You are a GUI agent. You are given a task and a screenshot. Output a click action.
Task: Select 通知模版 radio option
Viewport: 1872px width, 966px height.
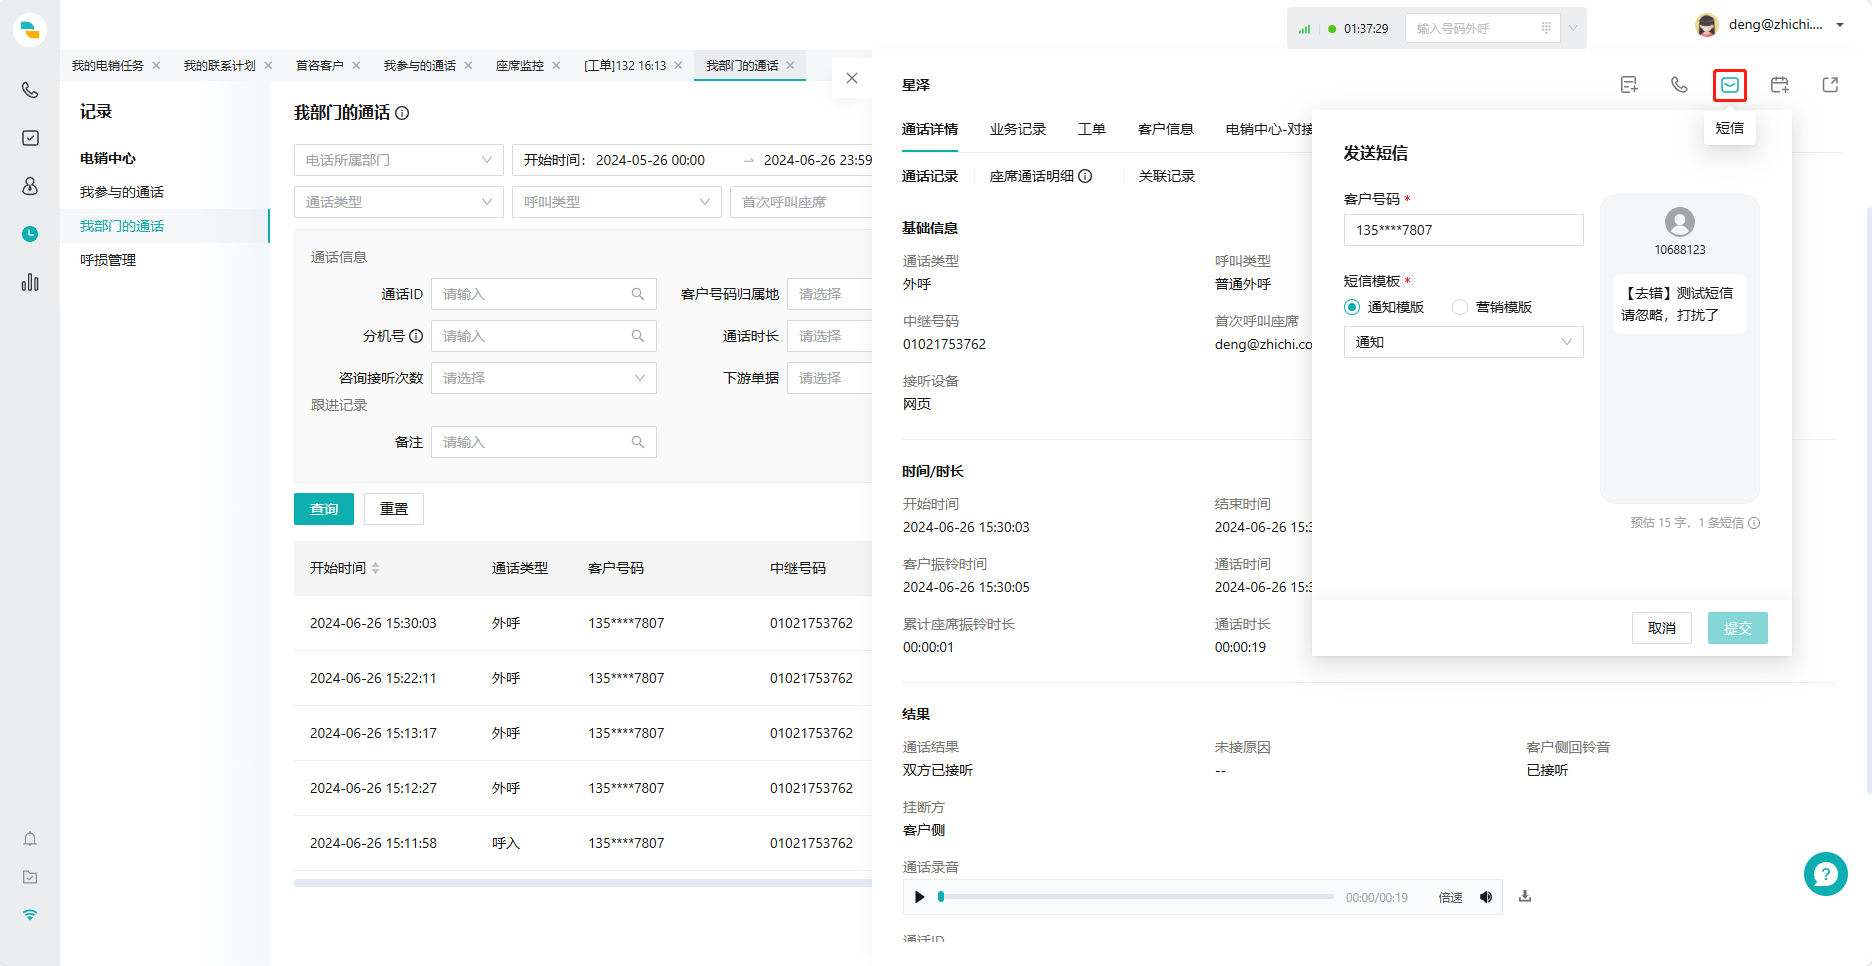point(1352,307)
